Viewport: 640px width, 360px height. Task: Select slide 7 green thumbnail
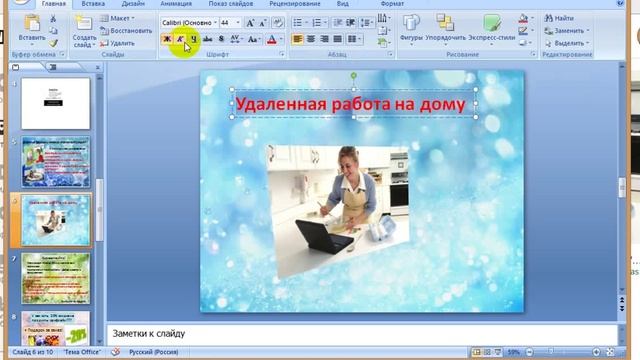(56, 278)
